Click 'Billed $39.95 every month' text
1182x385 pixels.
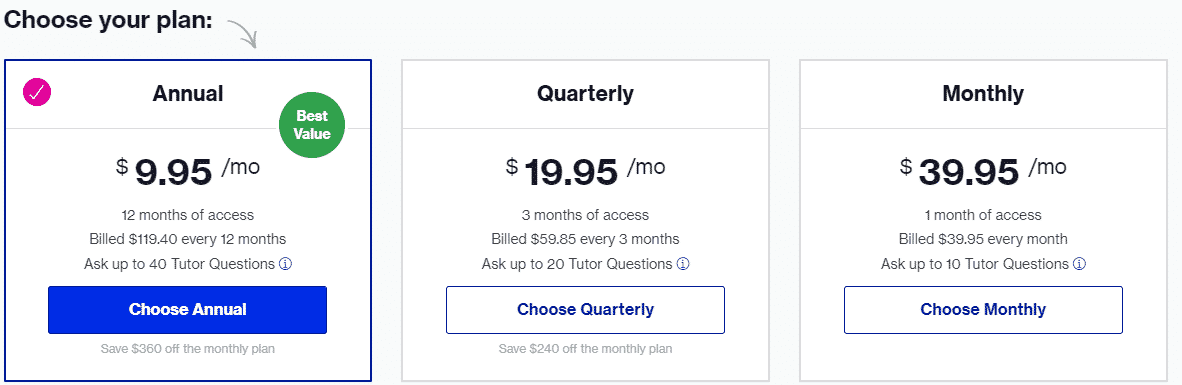tap(983, 240)
